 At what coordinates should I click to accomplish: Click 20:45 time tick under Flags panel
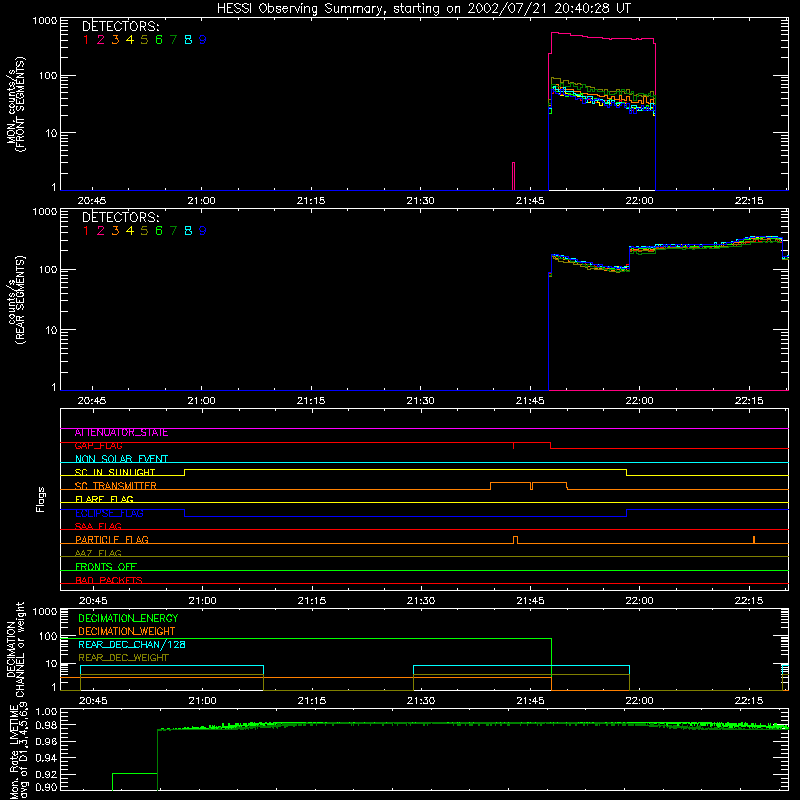coord(93,601)
